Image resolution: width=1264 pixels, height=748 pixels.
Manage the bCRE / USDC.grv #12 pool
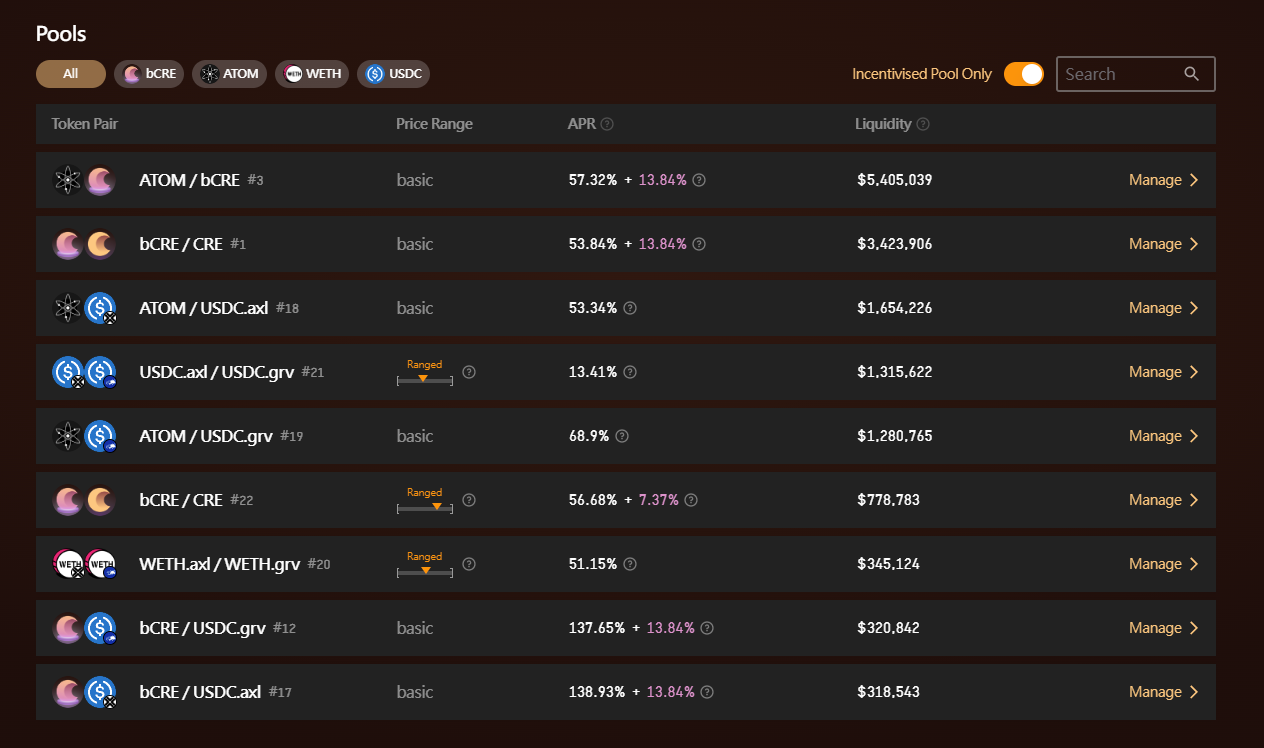coord(1164,628)
